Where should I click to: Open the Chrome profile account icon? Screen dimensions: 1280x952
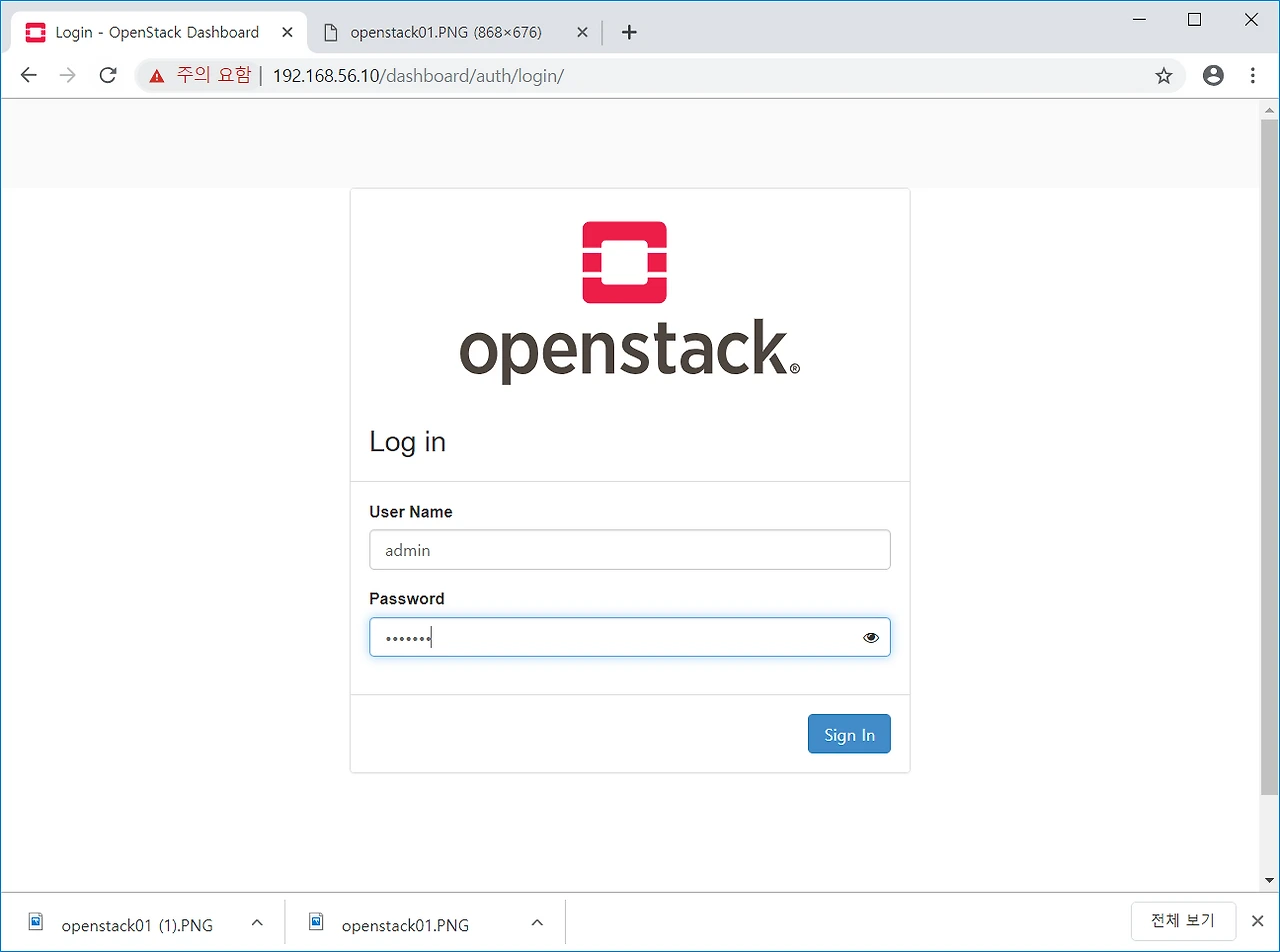1213,75
